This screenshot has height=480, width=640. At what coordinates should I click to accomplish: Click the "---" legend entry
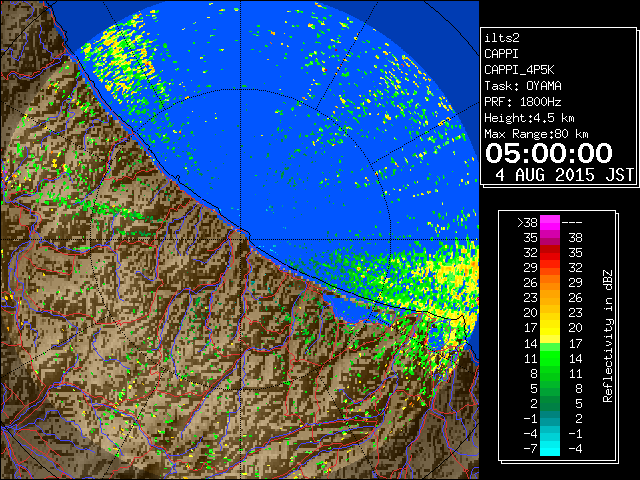[572, 223]
